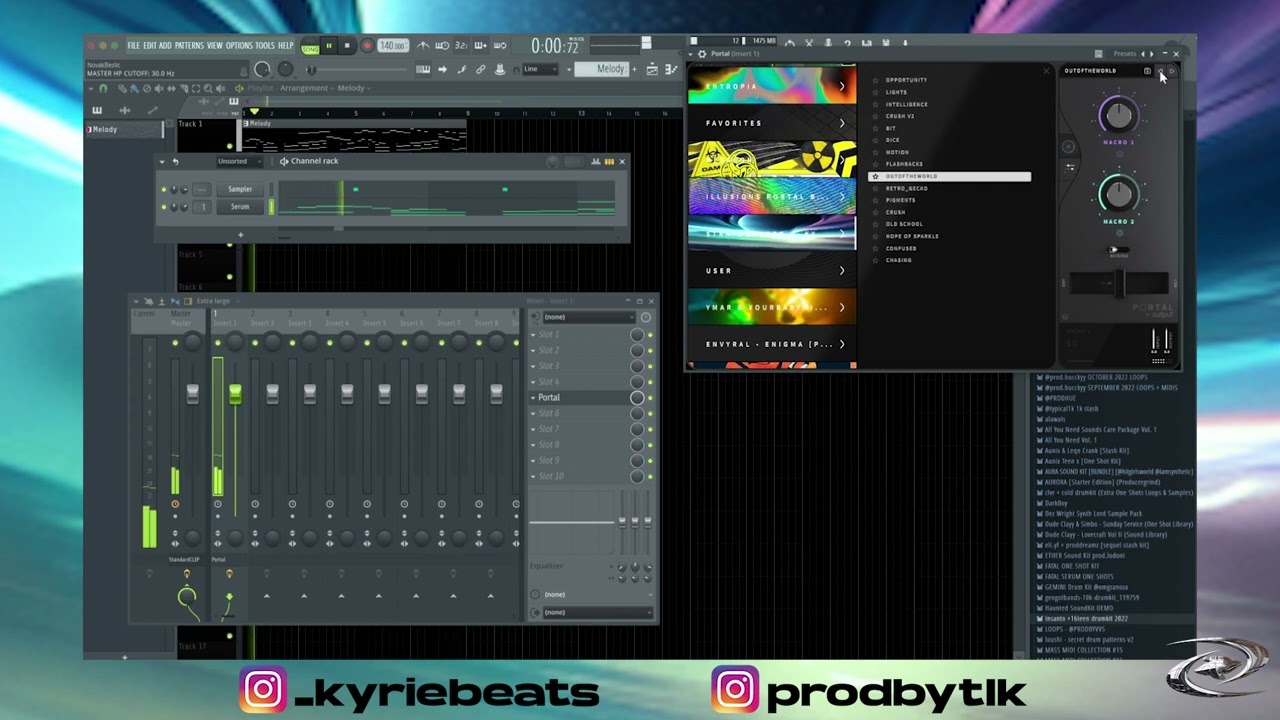Open the PATTERNS menu
The width and height of the screenshot is (1280, 720).
(x=189, y=46)
